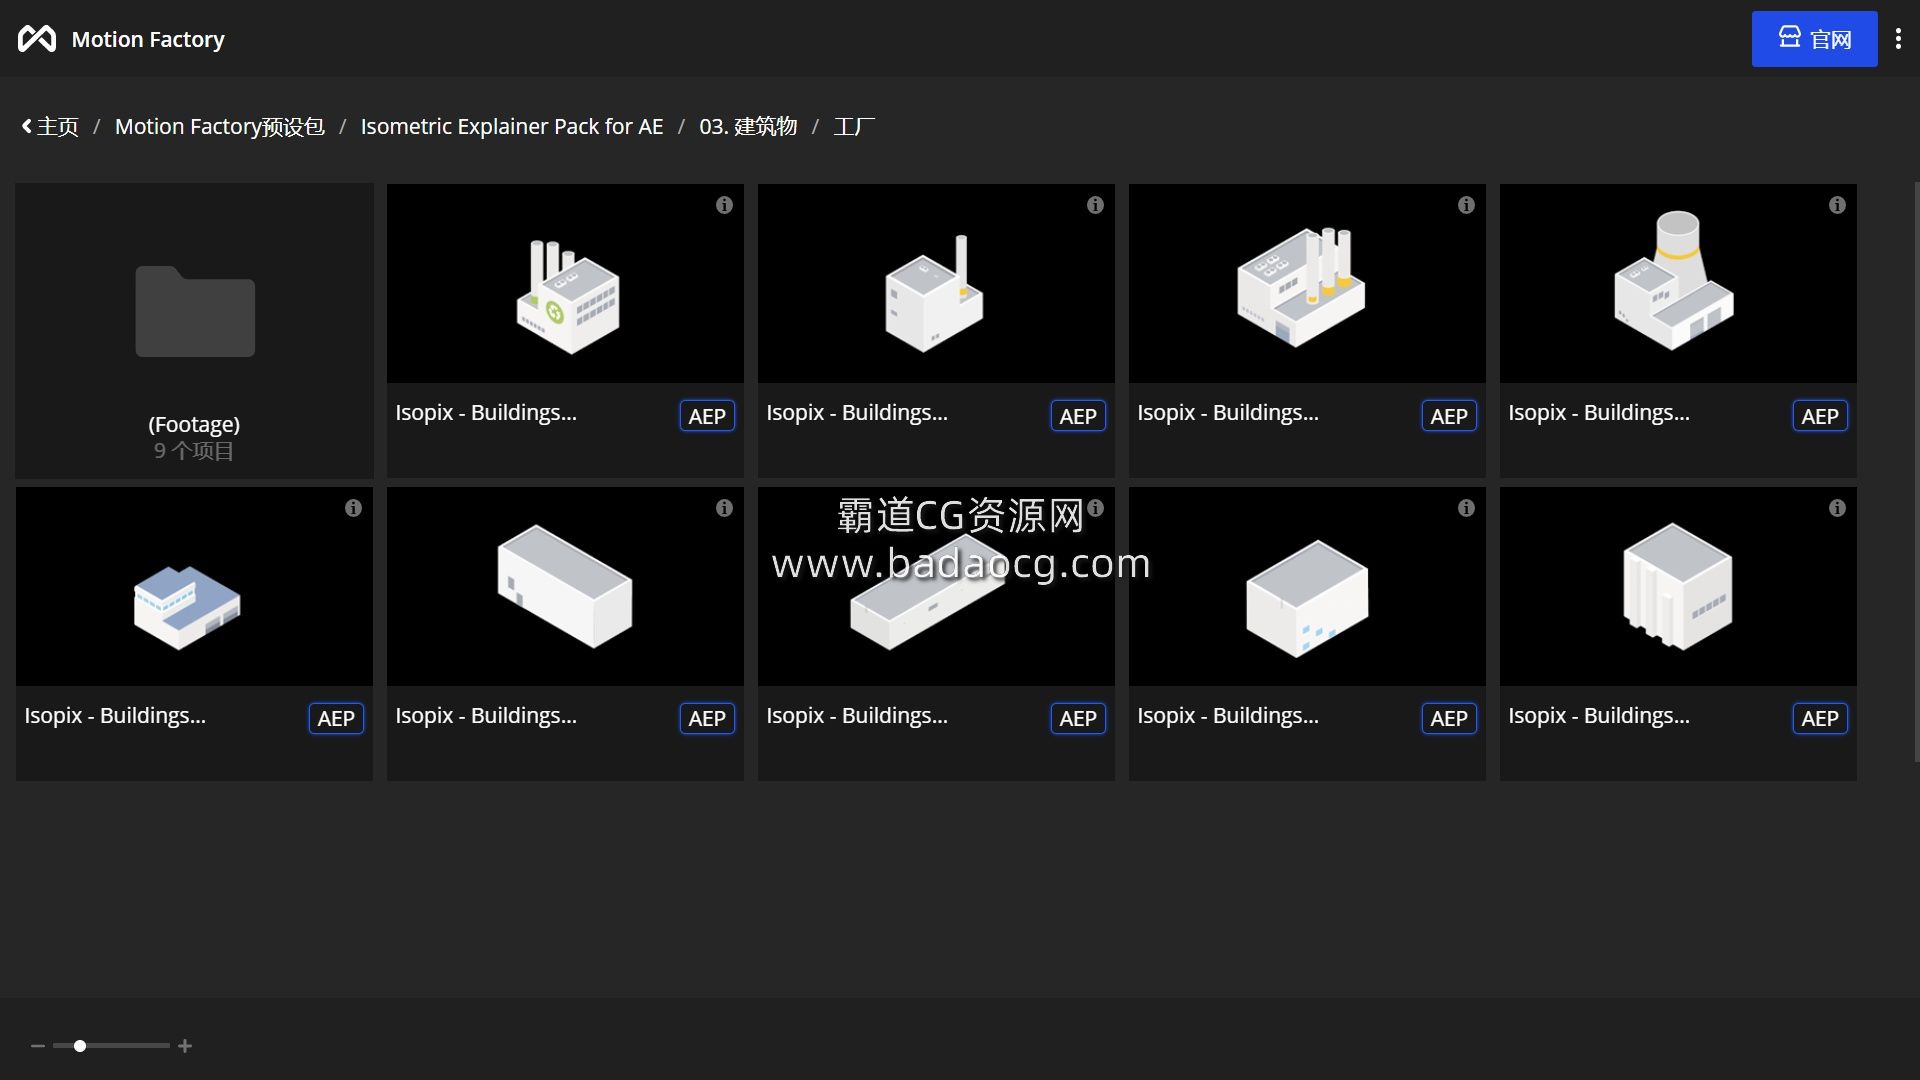Decrease thumbnail size with minus icon
The height and width of the screenshot is (1080, 1920).
pos(38,1046)
